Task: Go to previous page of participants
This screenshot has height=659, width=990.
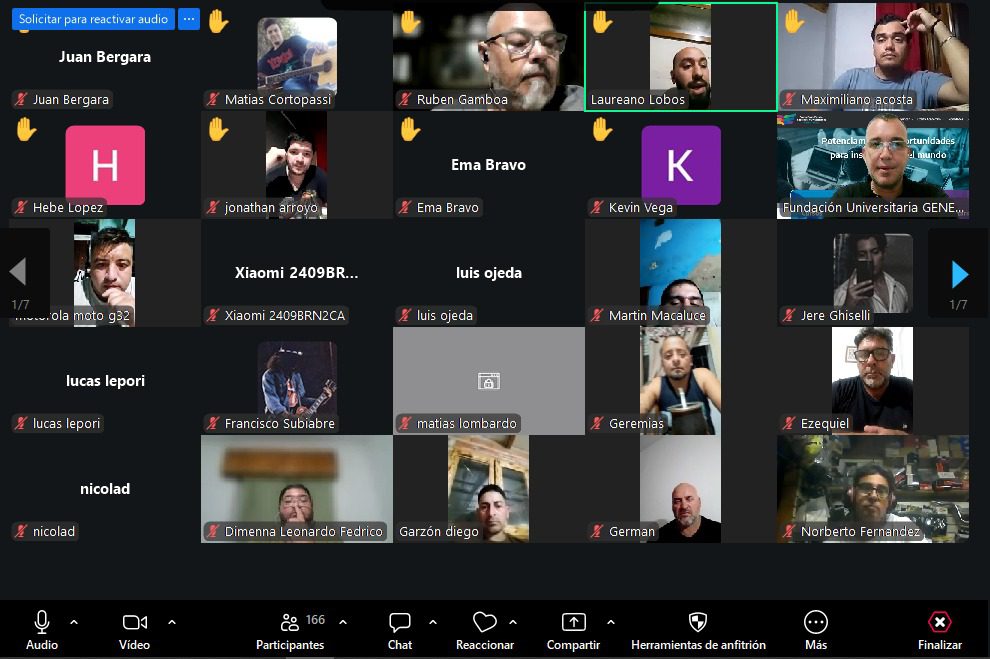Action: point(18,272)
